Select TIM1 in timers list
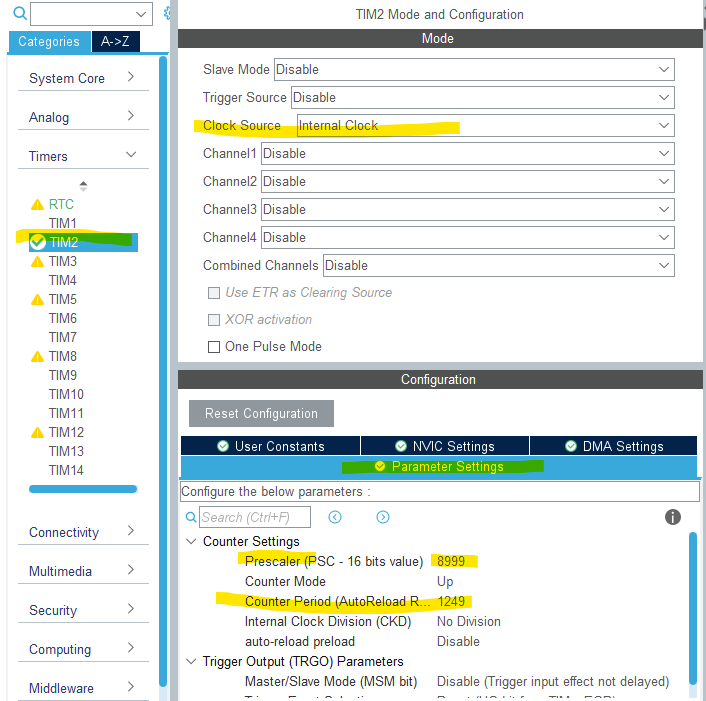 63,223
